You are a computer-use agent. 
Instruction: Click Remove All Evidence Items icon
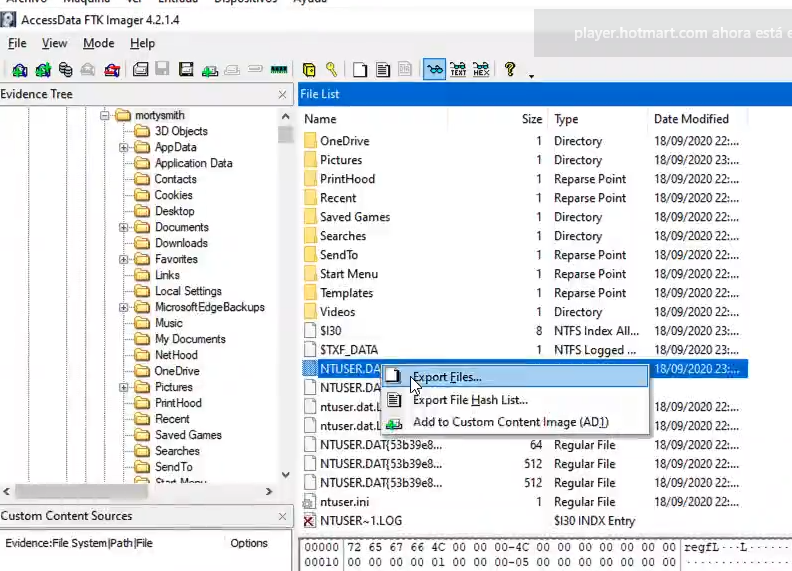[112, 70]
